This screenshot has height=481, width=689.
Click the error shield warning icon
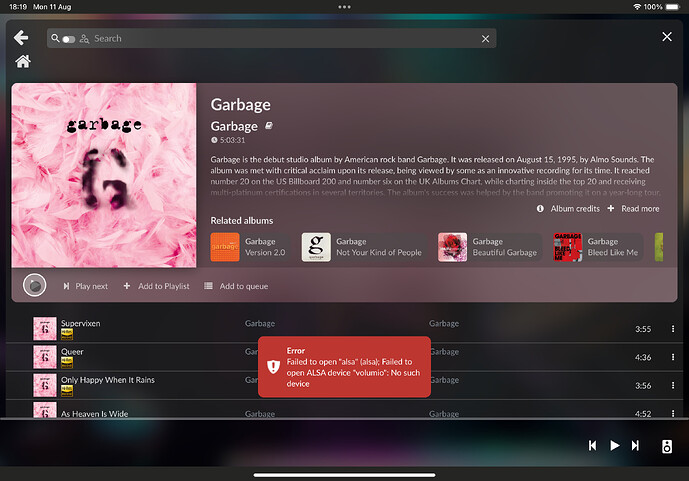point(273,367)
